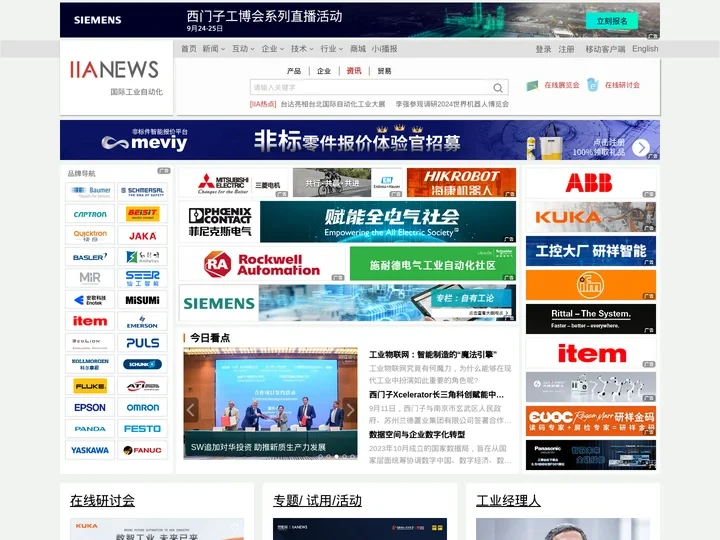Expand the 企业 navigation dropdown
This screenshot has width=720, height=540.
272,49
